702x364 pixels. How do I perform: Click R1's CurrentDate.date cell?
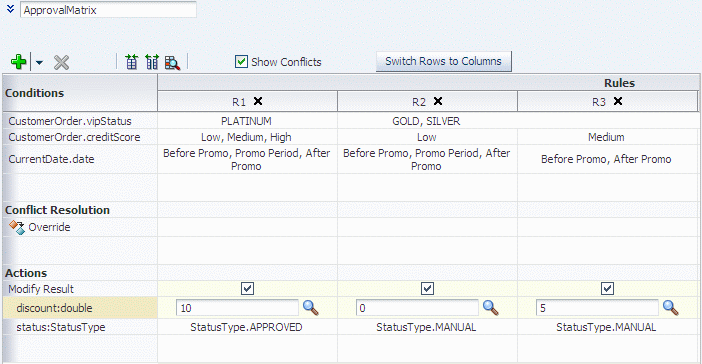[x=247, y=159]
